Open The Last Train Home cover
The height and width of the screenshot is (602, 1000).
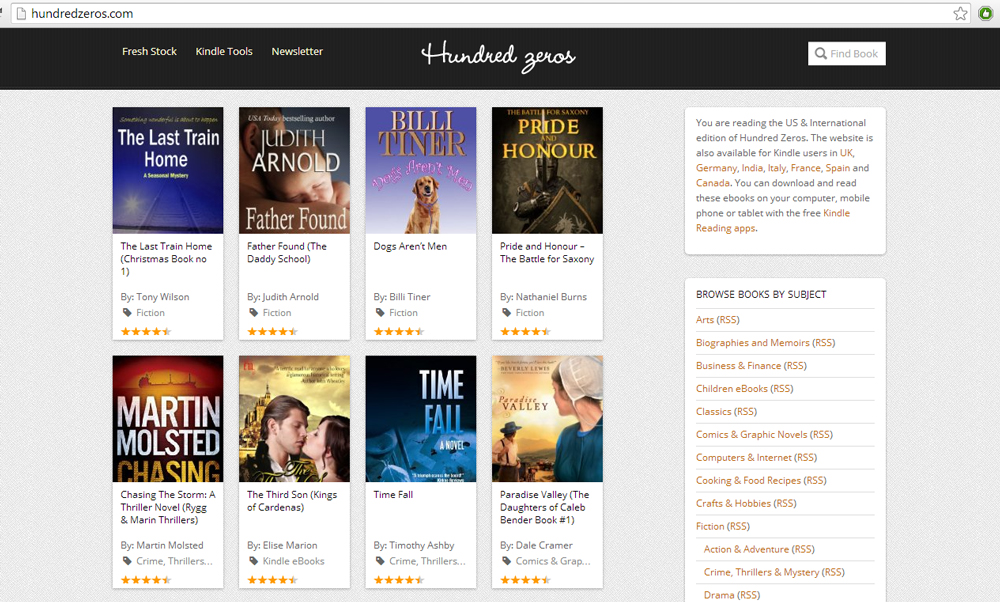click(x=168, y=170)
